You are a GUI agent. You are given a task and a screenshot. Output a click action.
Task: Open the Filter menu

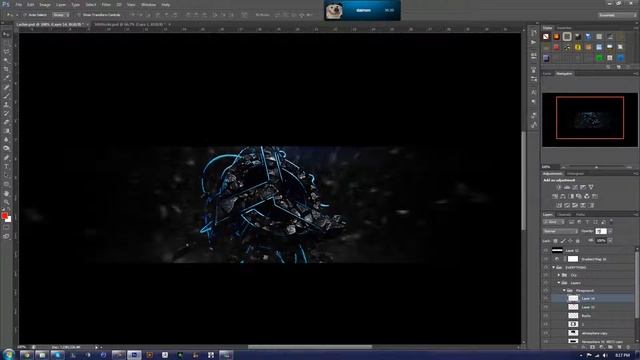(106, 4)
